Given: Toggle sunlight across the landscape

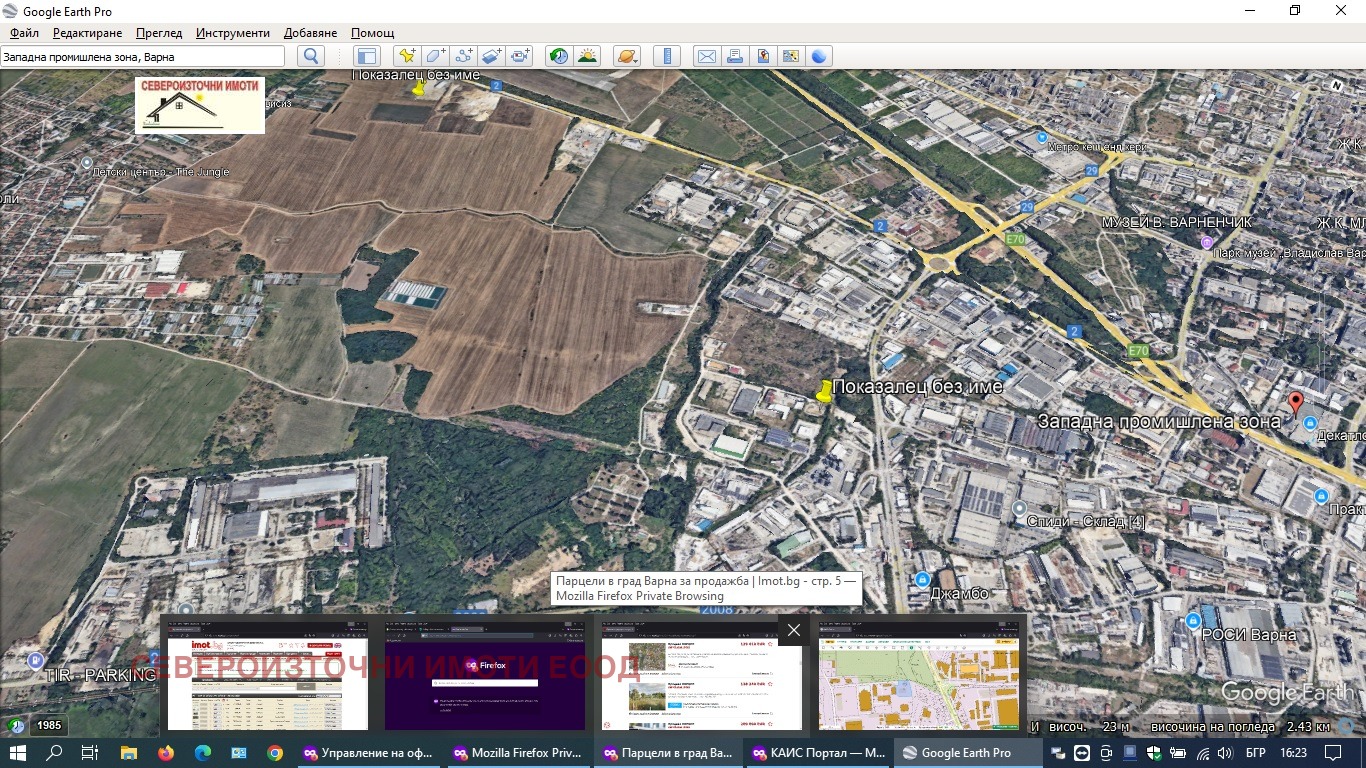Looking at the screenshot, I should [587, 56].
